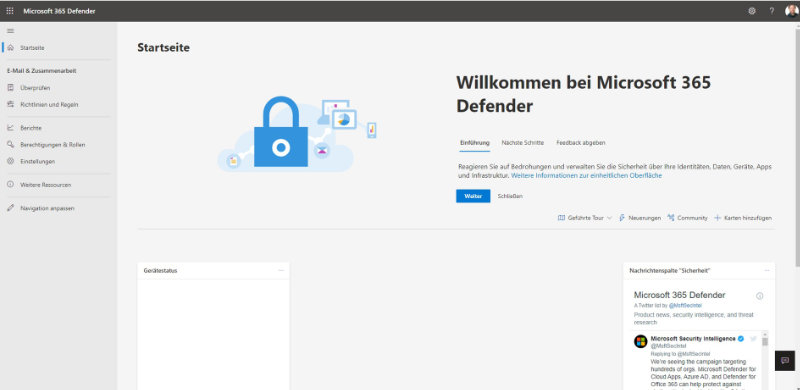Click the Schließen button
Screen dimensions: 800x390
coord(510,196)
